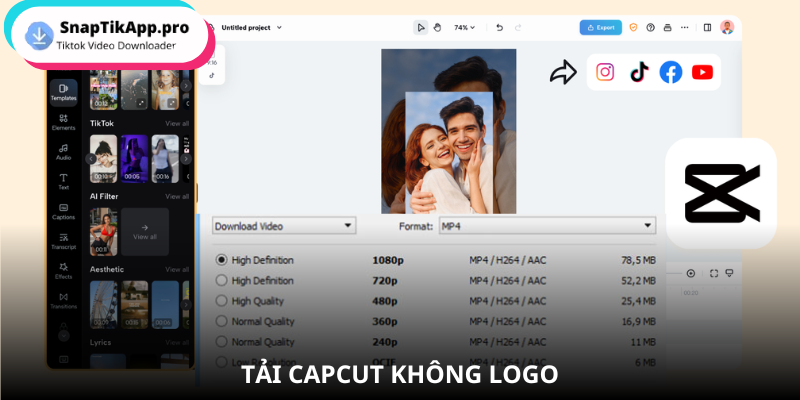Image resolution: width=800 pixels, height=400 pixels.
Task: Open the 00:16 TikTok template thumbnail
Action: (x=165, y=159)
